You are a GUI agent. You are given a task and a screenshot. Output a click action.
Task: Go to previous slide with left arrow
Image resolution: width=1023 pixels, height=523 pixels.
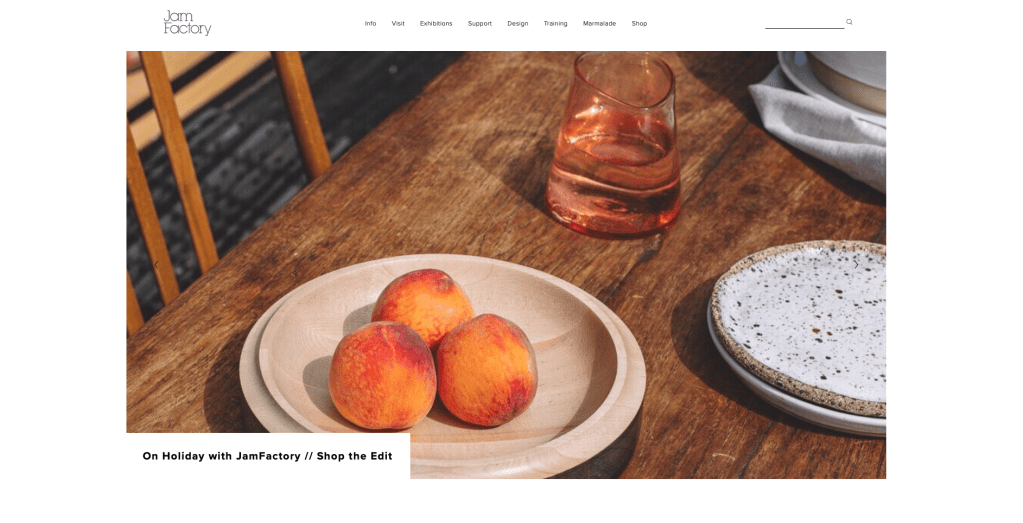156,265
